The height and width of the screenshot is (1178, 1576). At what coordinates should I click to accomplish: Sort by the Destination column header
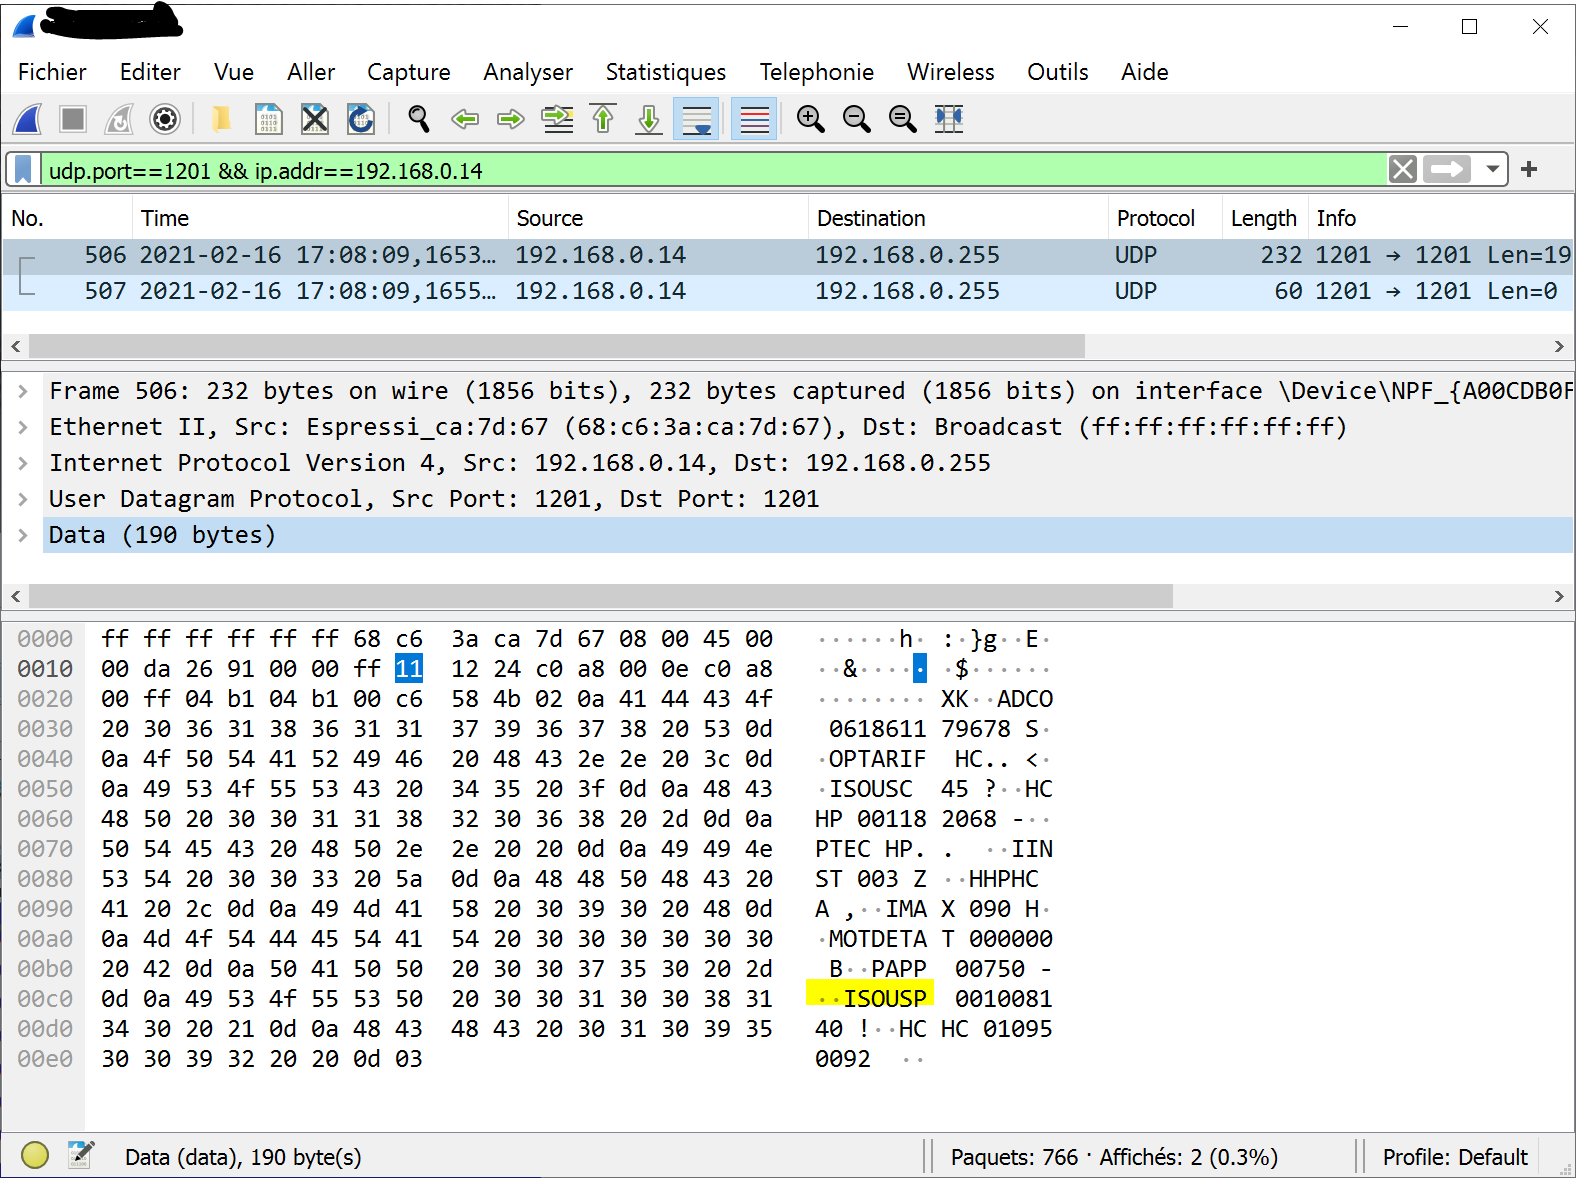coord(958,218)
